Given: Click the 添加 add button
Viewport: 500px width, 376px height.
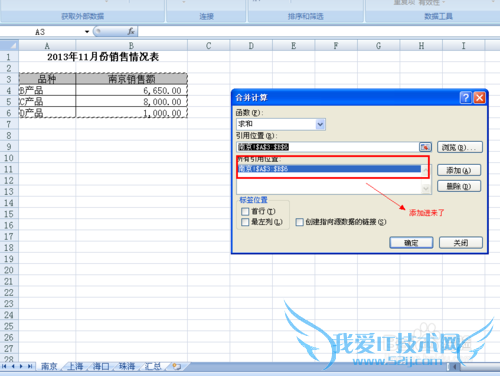Looking at the screenshot, I should click(459, 170).
